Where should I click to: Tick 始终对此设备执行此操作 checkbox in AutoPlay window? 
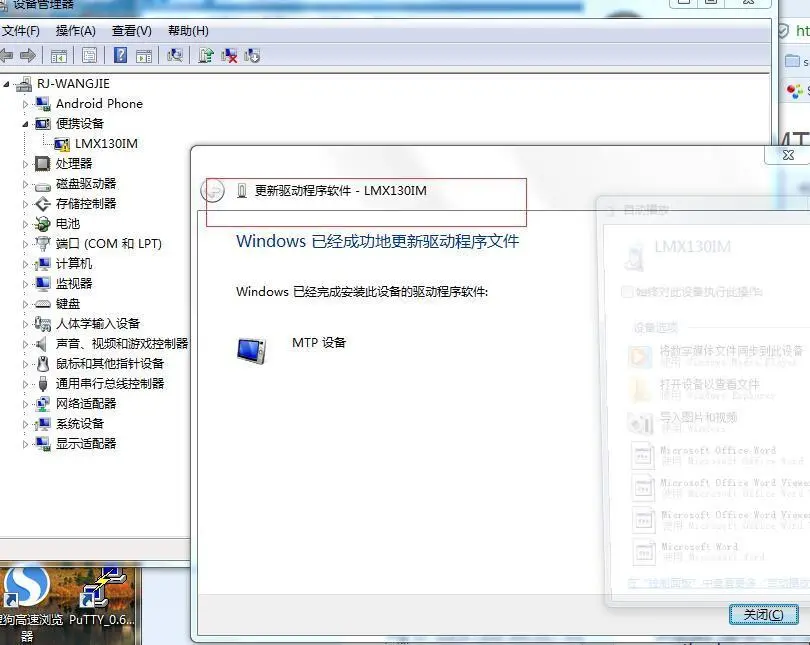(627, 292)
